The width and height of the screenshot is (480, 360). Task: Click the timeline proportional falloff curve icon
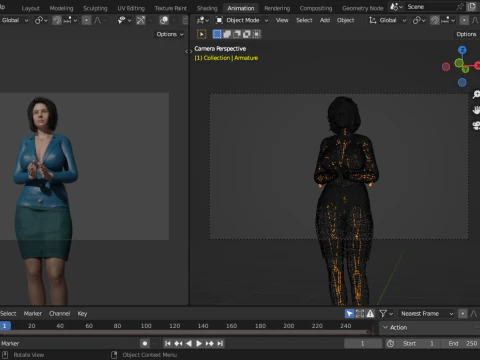(x=474, y=314)
